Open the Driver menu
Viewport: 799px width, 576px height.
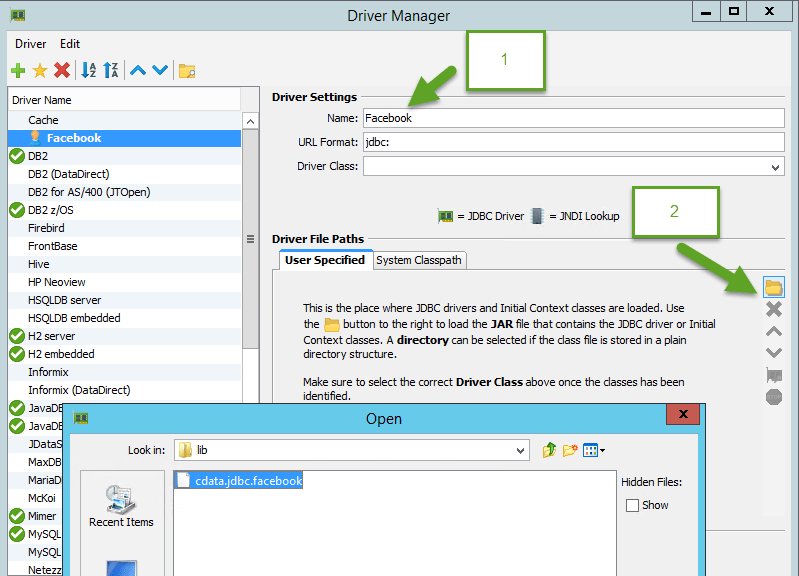[x=31, y=44]
